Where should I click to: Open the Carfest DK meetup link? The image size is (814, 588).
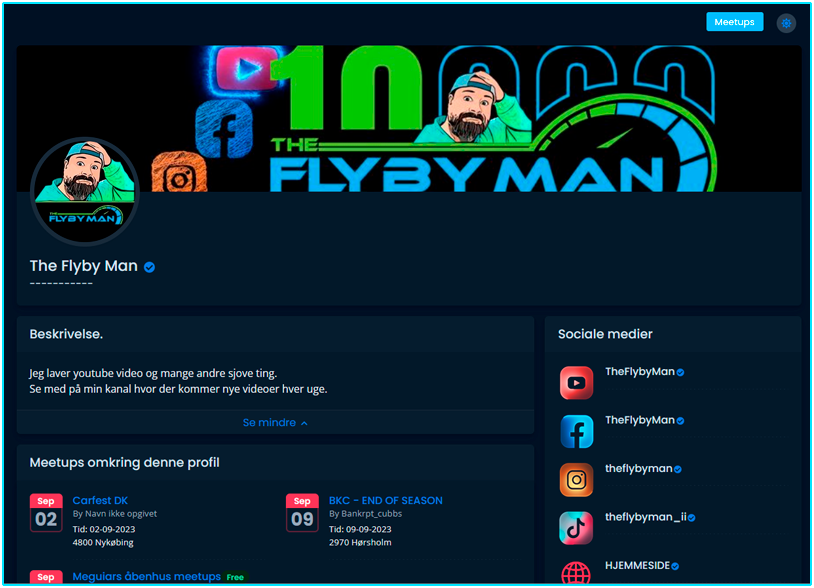click(x=100, y=500)
